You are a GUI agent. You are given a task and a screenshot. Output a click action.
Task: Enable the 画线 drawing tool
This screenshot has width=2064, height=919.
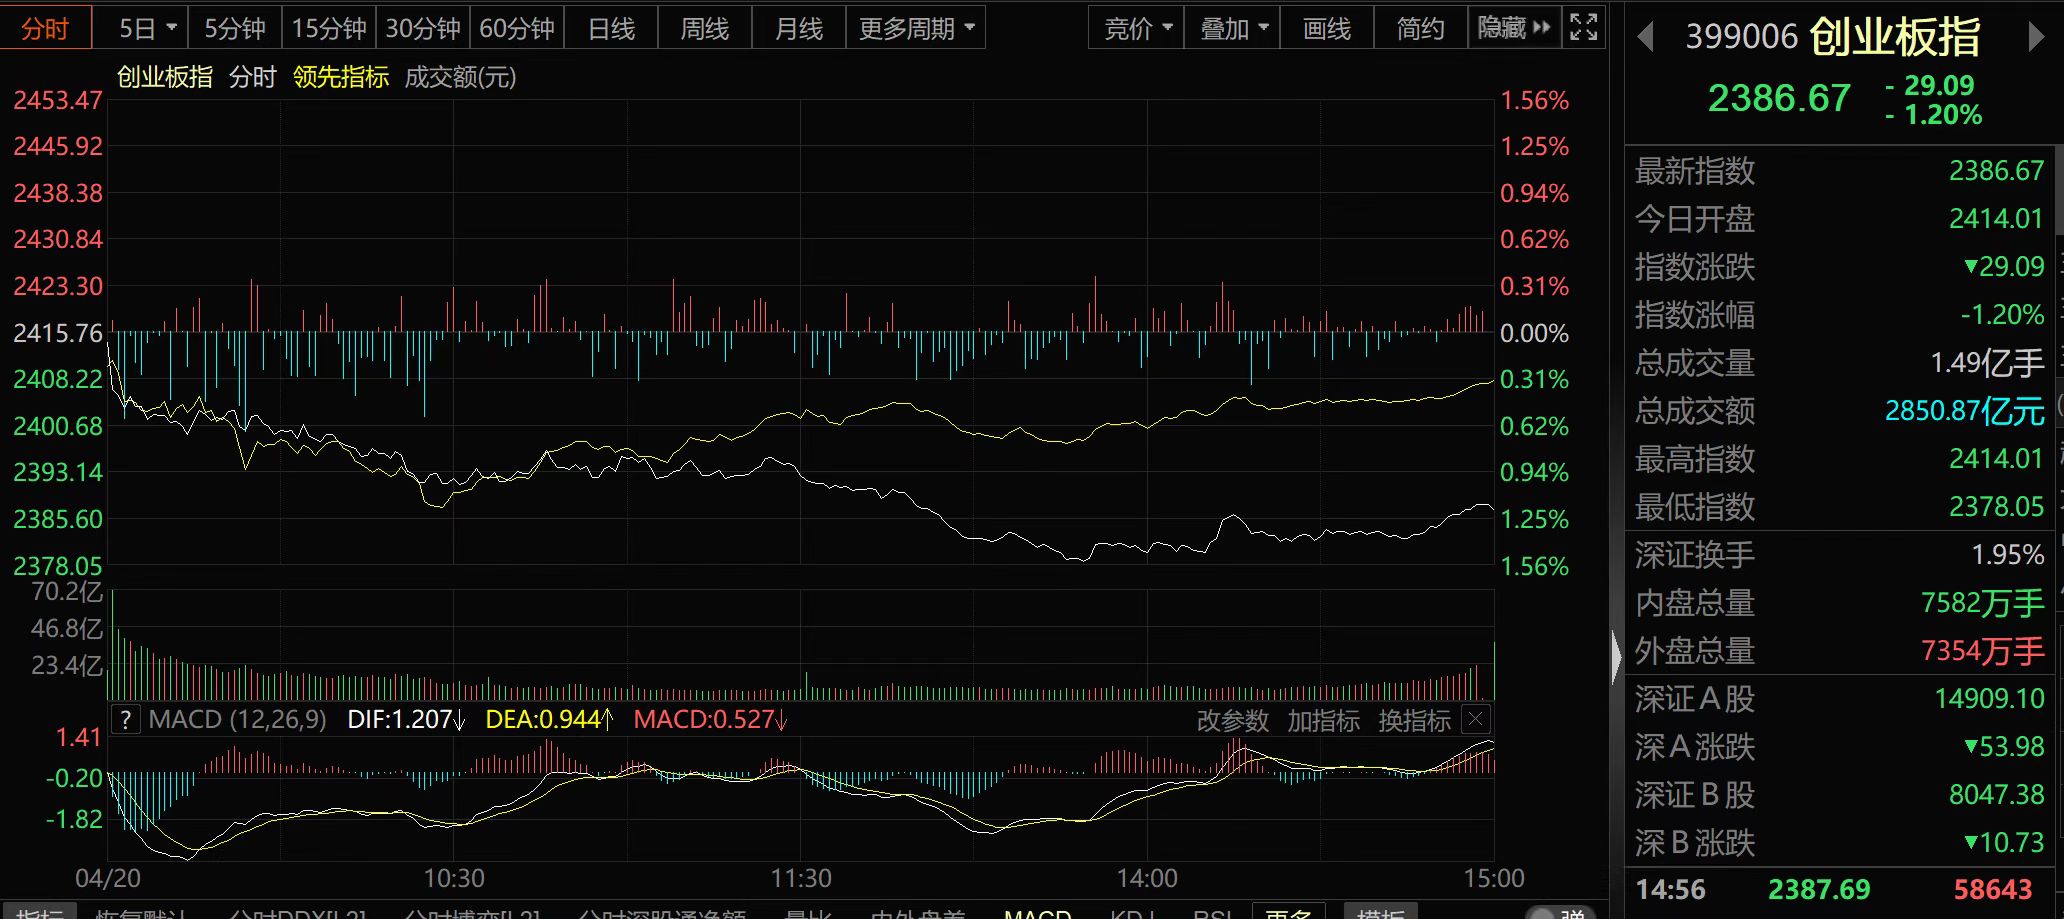point(1326,28)
